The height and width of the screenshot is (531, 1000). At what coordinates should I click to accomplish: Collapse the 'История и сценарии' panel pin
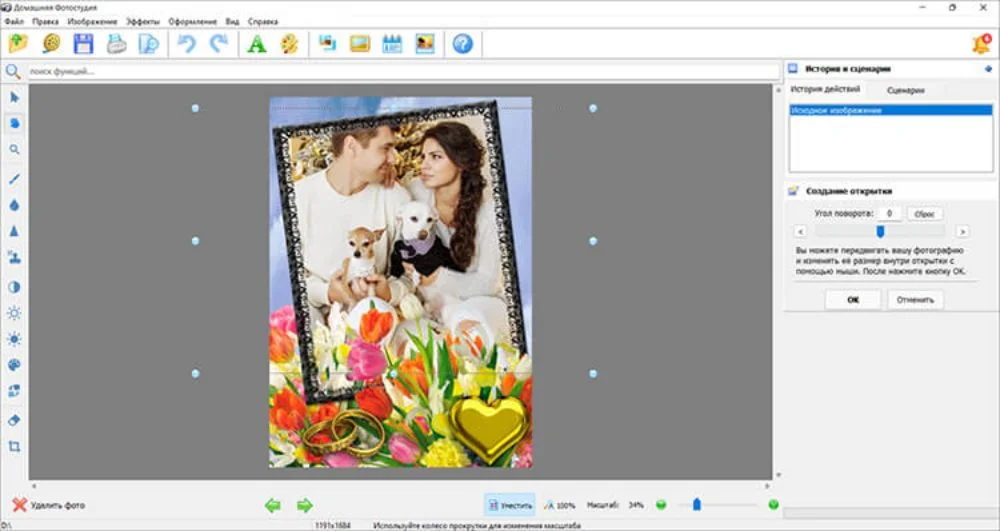coord(989,69)
